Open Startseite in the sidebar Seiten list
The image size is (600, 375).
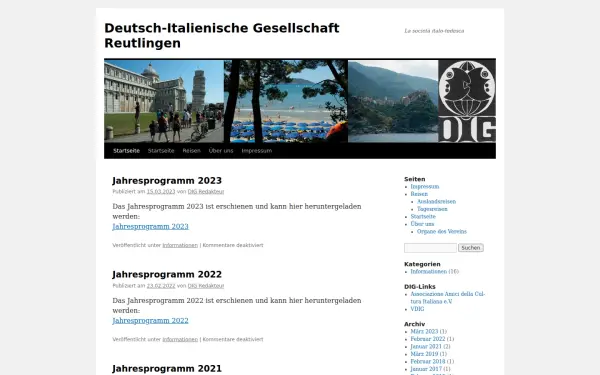[423, 217]
